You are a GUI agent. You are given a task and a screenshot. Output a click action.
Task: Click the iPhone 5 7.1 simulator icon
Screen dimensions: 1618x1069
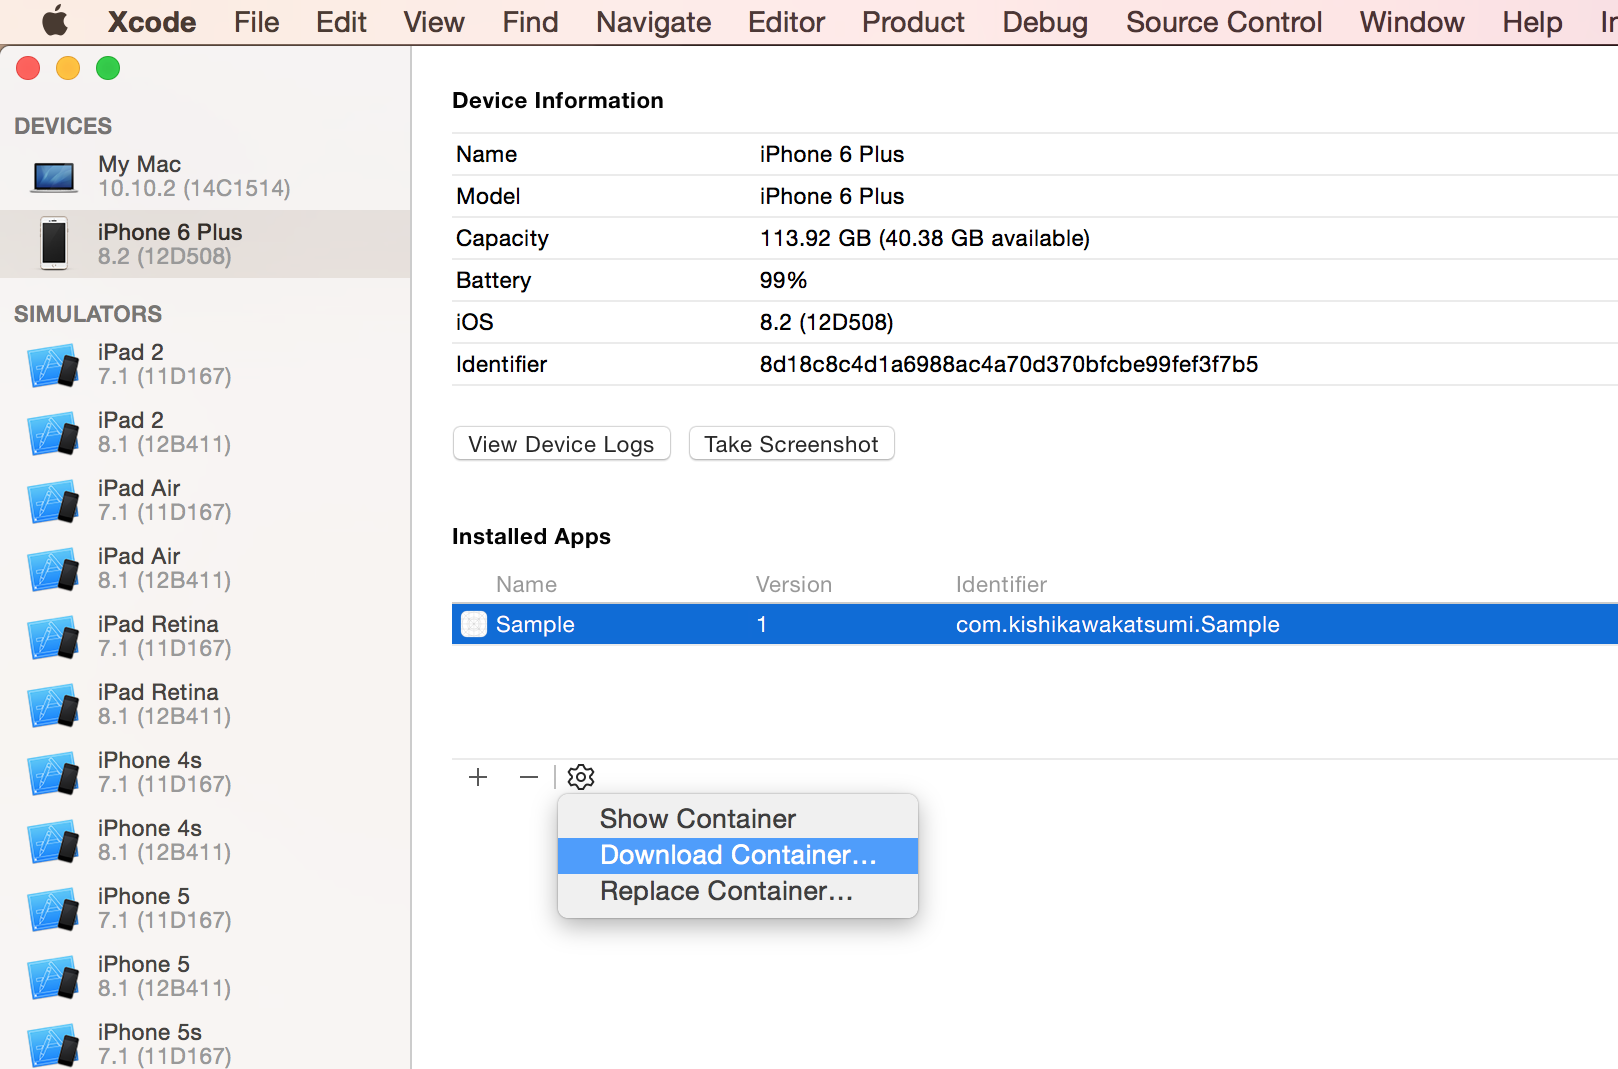tap(54, 909)
